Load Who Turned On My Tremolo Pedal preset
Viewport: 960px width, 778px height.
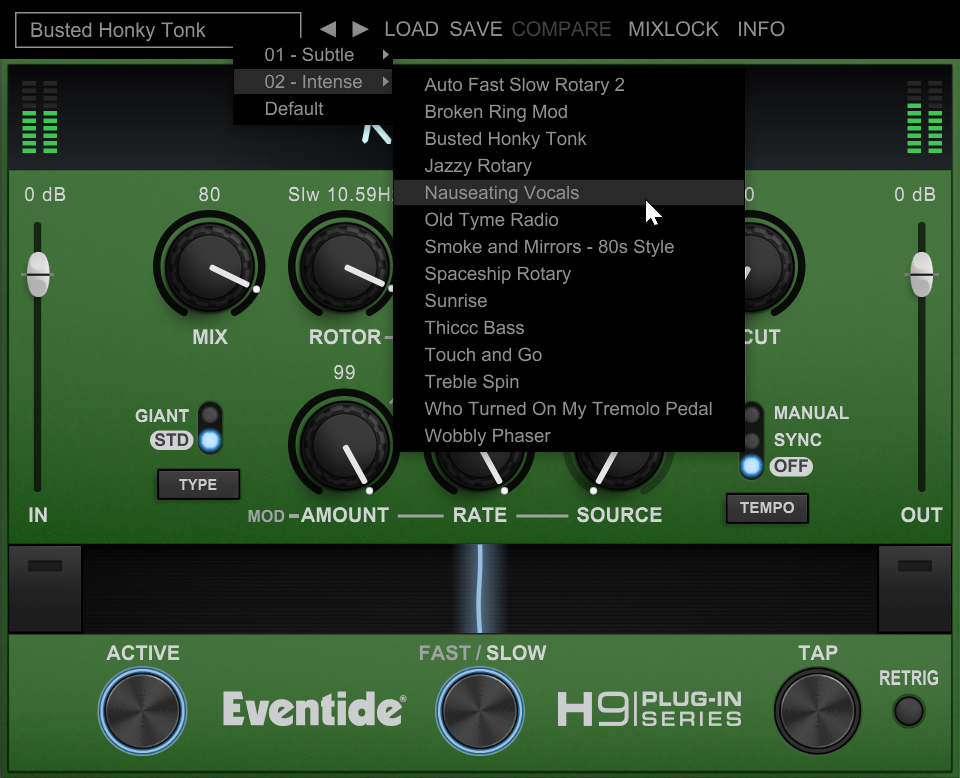[x=569, y=408]
